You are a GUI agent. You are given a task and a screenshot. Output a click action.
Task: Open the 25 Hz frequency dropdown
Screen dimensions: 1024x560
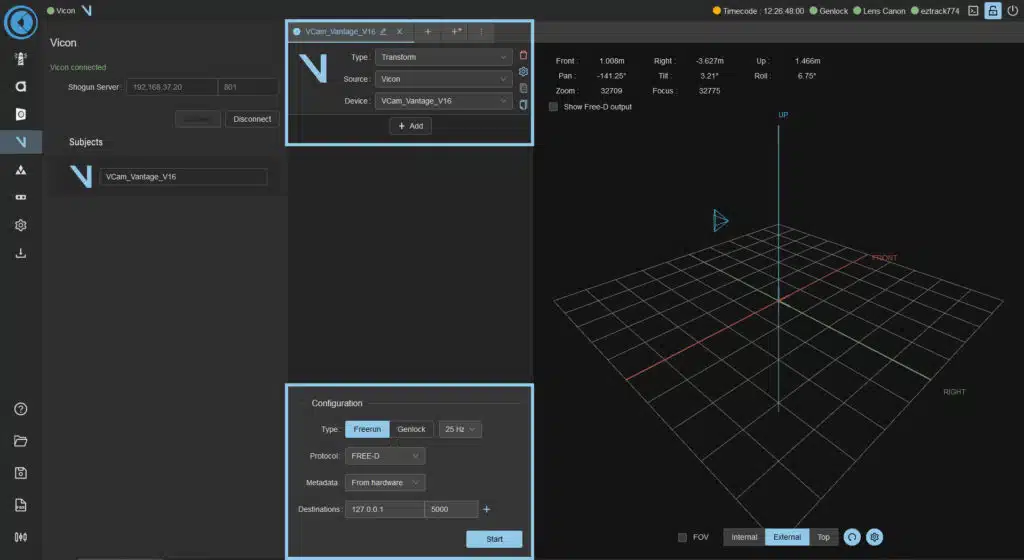461,429
